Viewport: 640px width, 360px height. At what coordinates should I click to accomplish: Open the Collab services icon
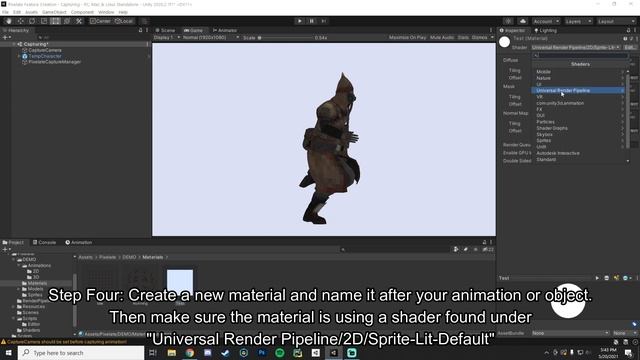(x=508, y=21)
